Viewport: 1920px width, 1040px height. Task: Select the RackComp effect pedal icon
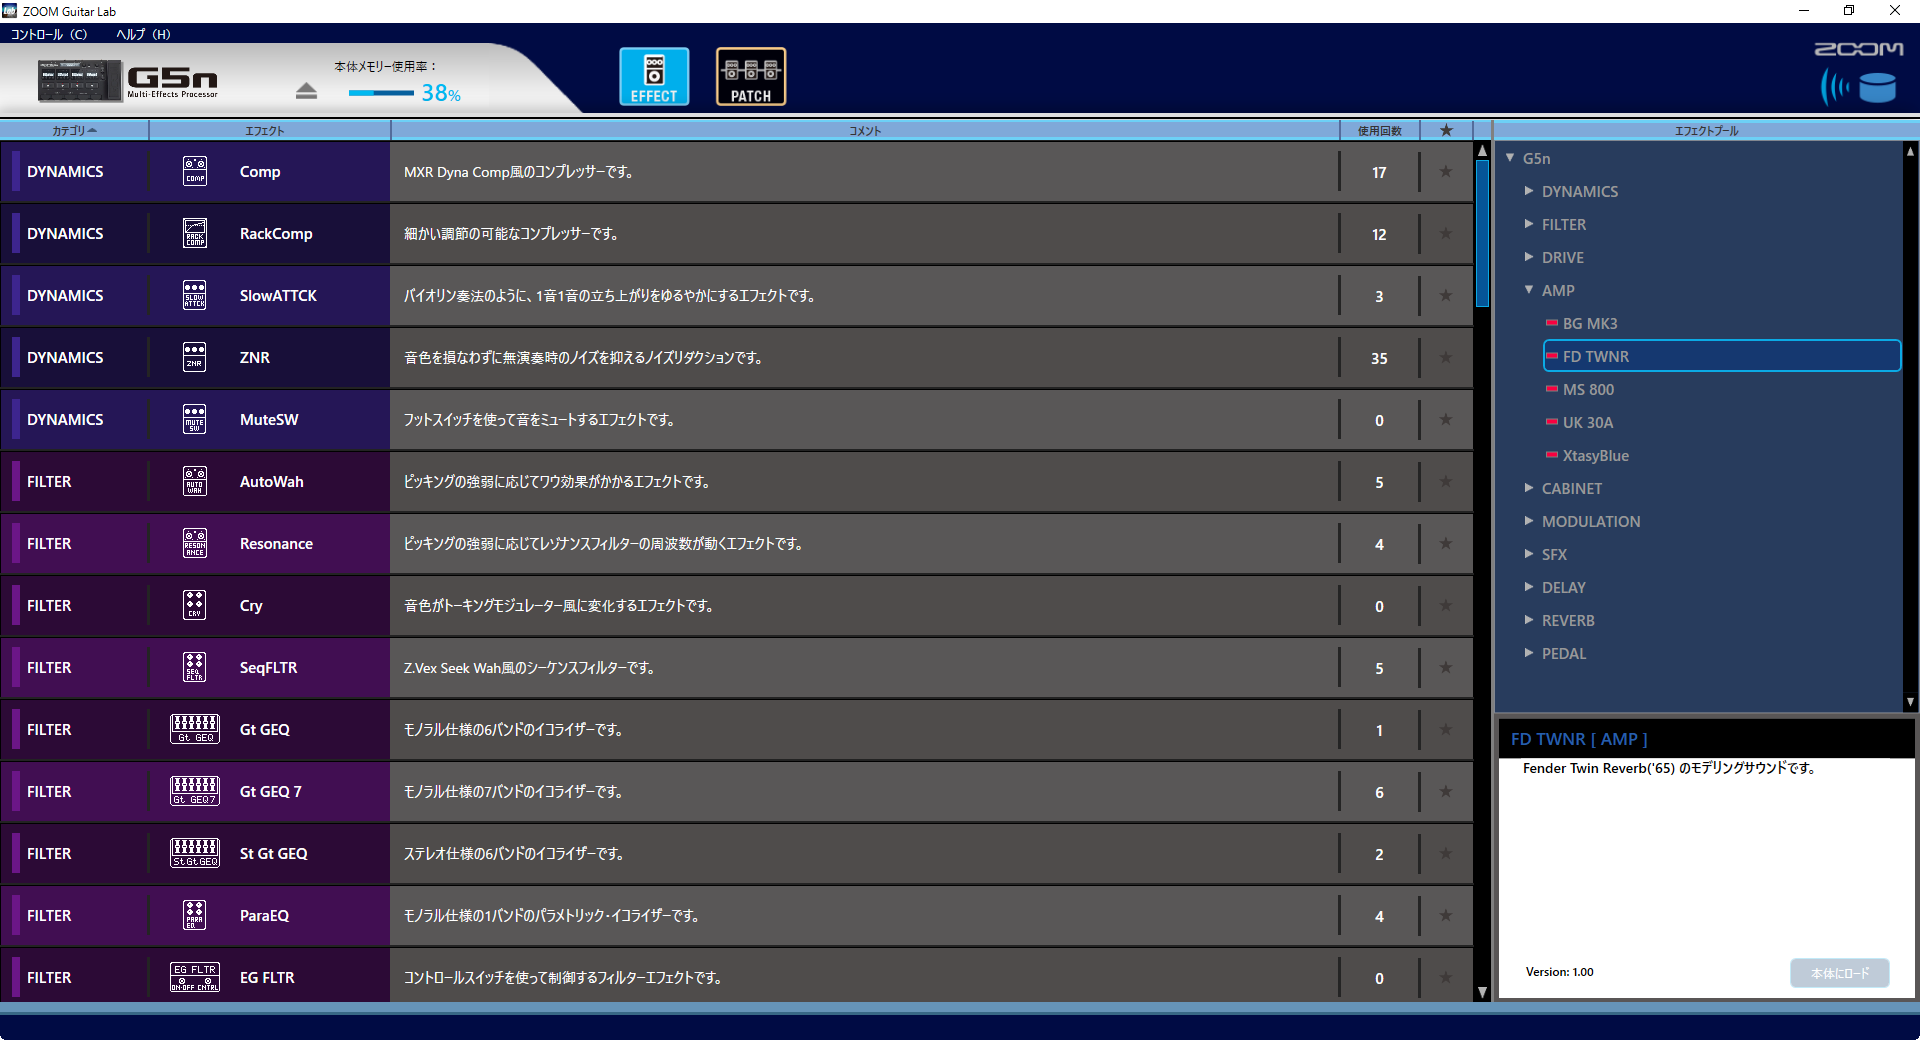coord(195,233)
